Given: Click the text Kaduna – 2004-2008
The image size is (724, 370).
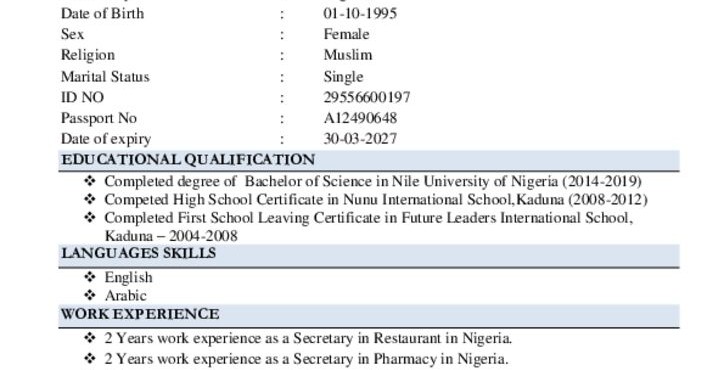Looking at the screenshot, I should (171, 236).
